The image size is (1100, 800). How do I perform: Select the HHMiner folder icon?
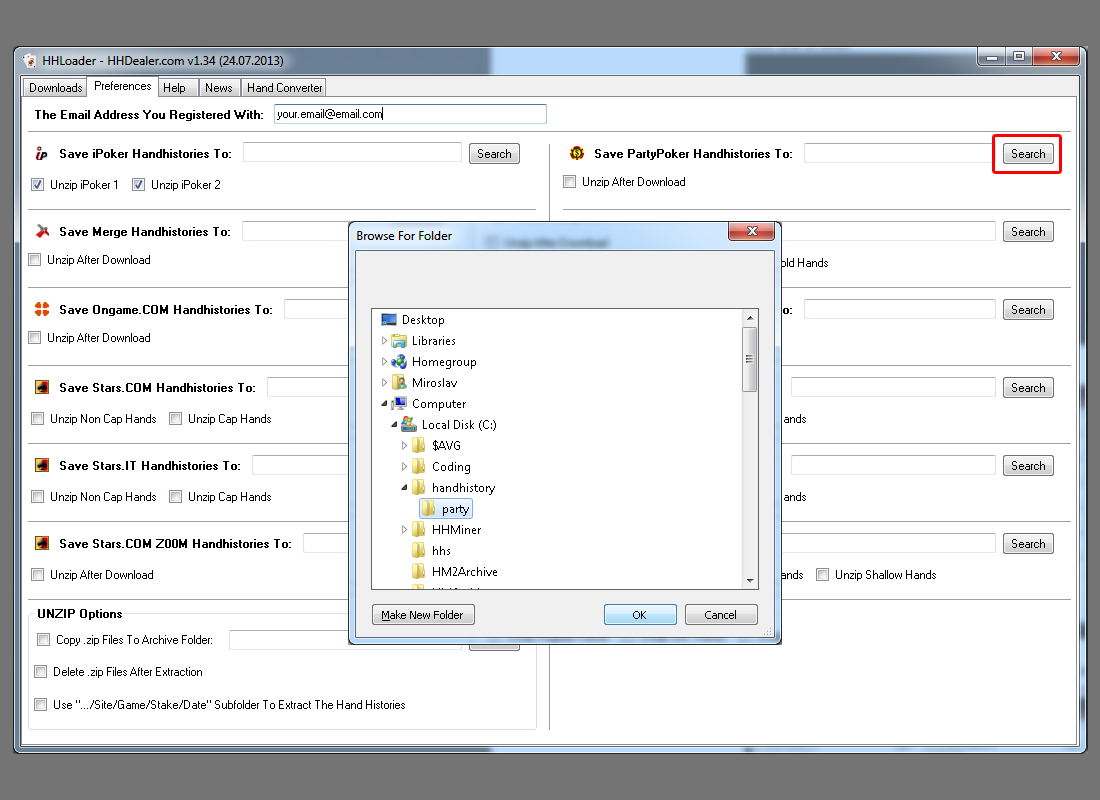coord(419,530)
